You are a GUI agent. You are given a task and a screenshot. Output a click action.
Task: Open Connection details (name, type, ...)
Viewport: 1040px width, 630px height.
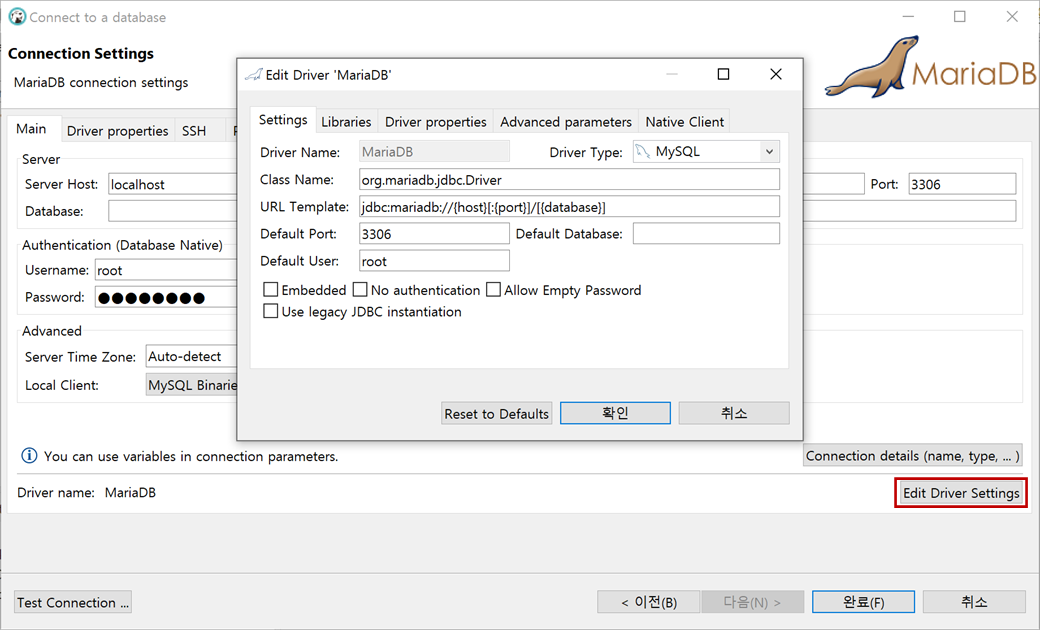click(x=913, y=456)
